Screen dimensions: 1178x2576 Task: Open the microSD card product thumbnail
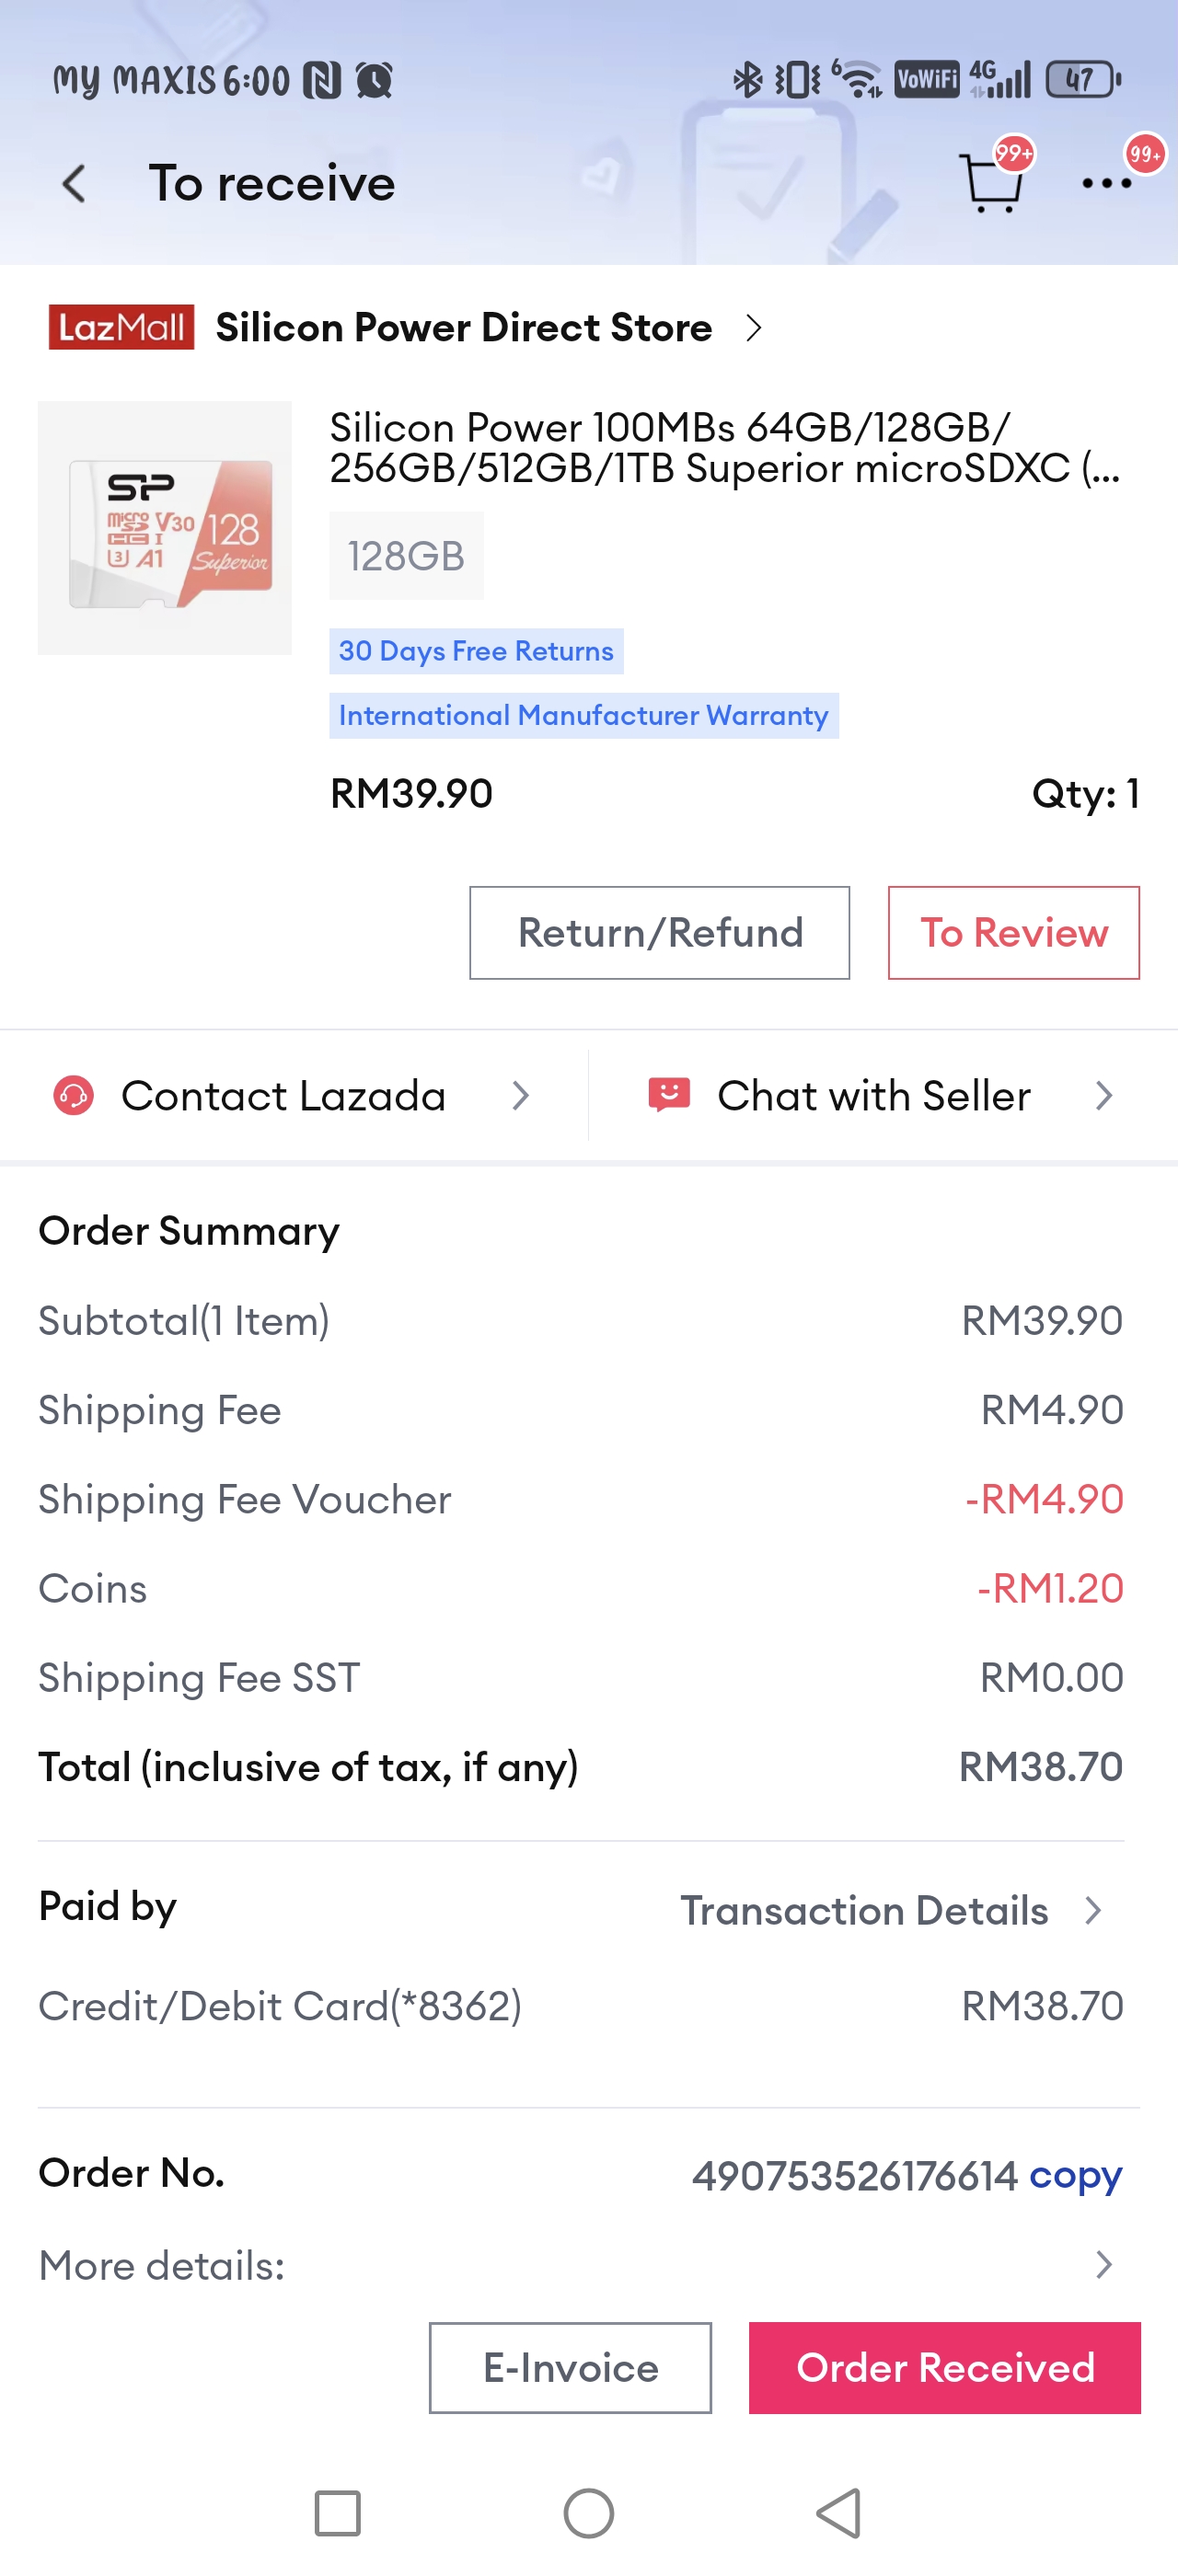tap(165, 528)
